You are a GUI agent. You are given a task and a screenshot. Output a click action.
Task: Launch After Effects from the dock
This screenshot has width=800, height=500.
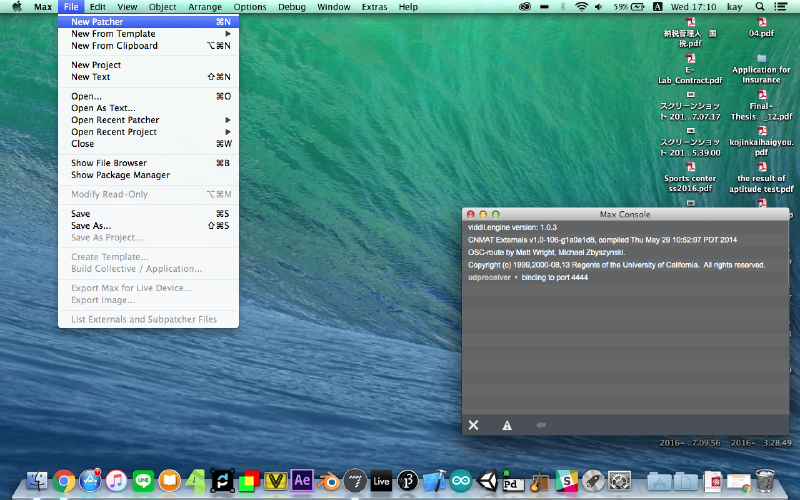[302, 481]
